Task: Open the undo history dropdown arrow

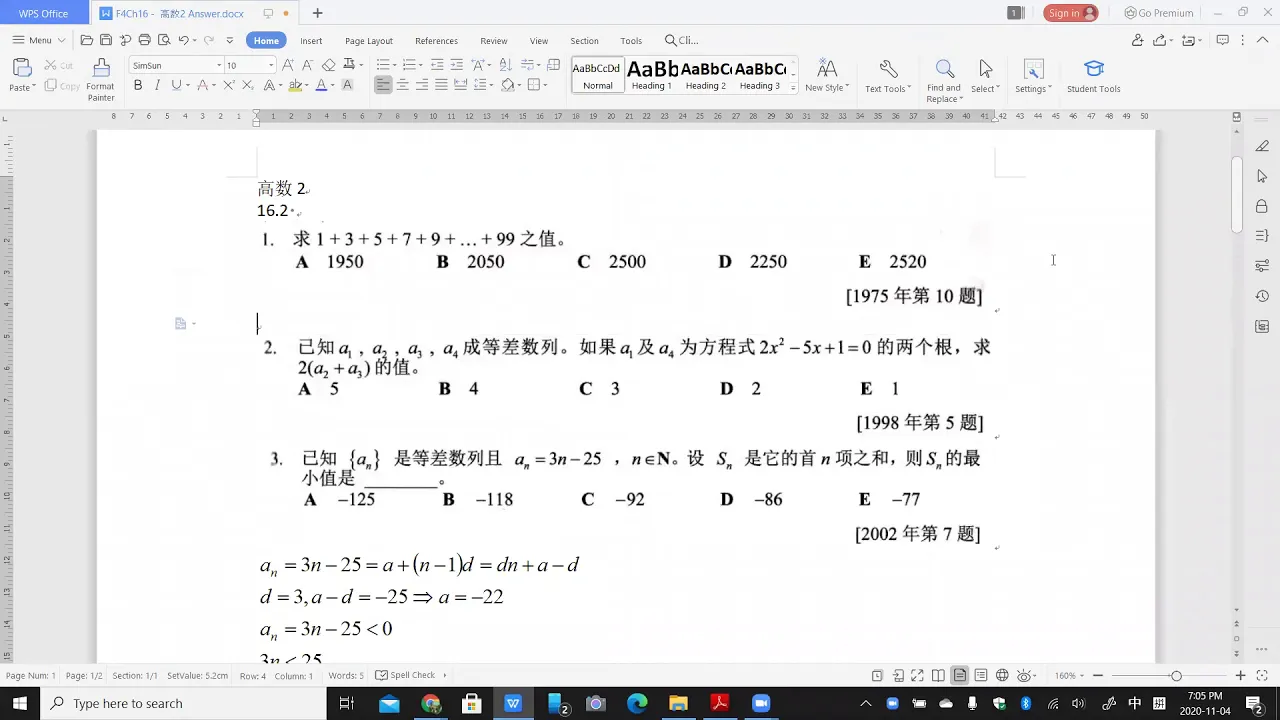Action: (x=196, y=41)
